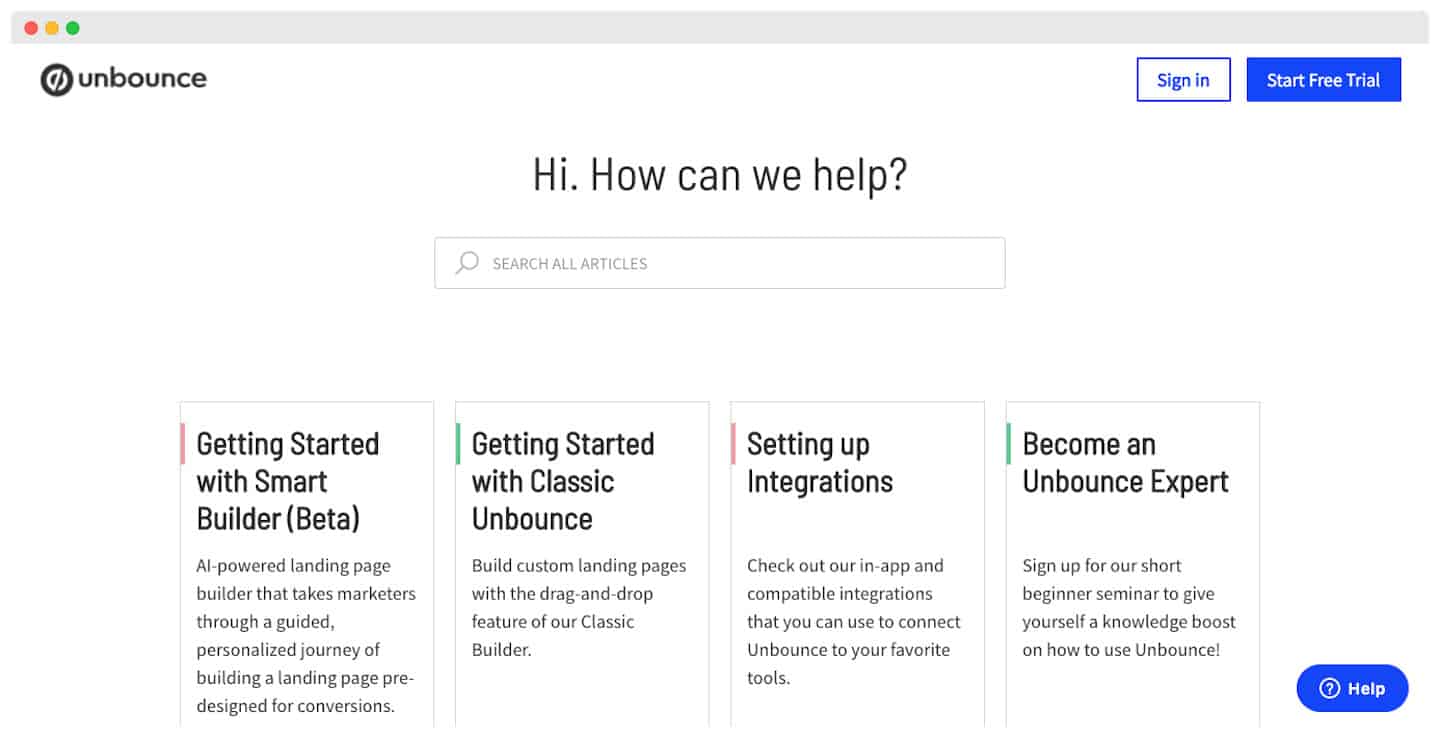Open Getting Started with Smart Builder (Beta)

click(x=288, y=481)
